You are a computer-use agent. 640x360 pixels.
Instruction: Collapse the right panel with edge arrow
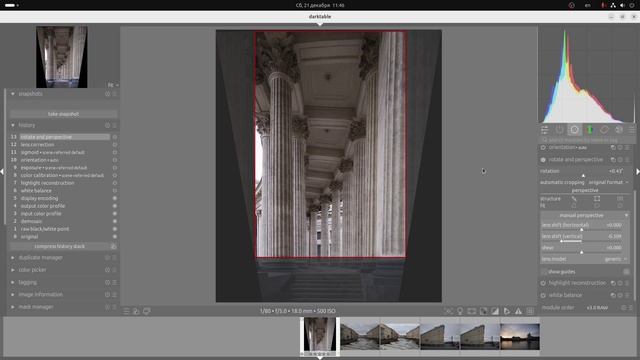638,171
